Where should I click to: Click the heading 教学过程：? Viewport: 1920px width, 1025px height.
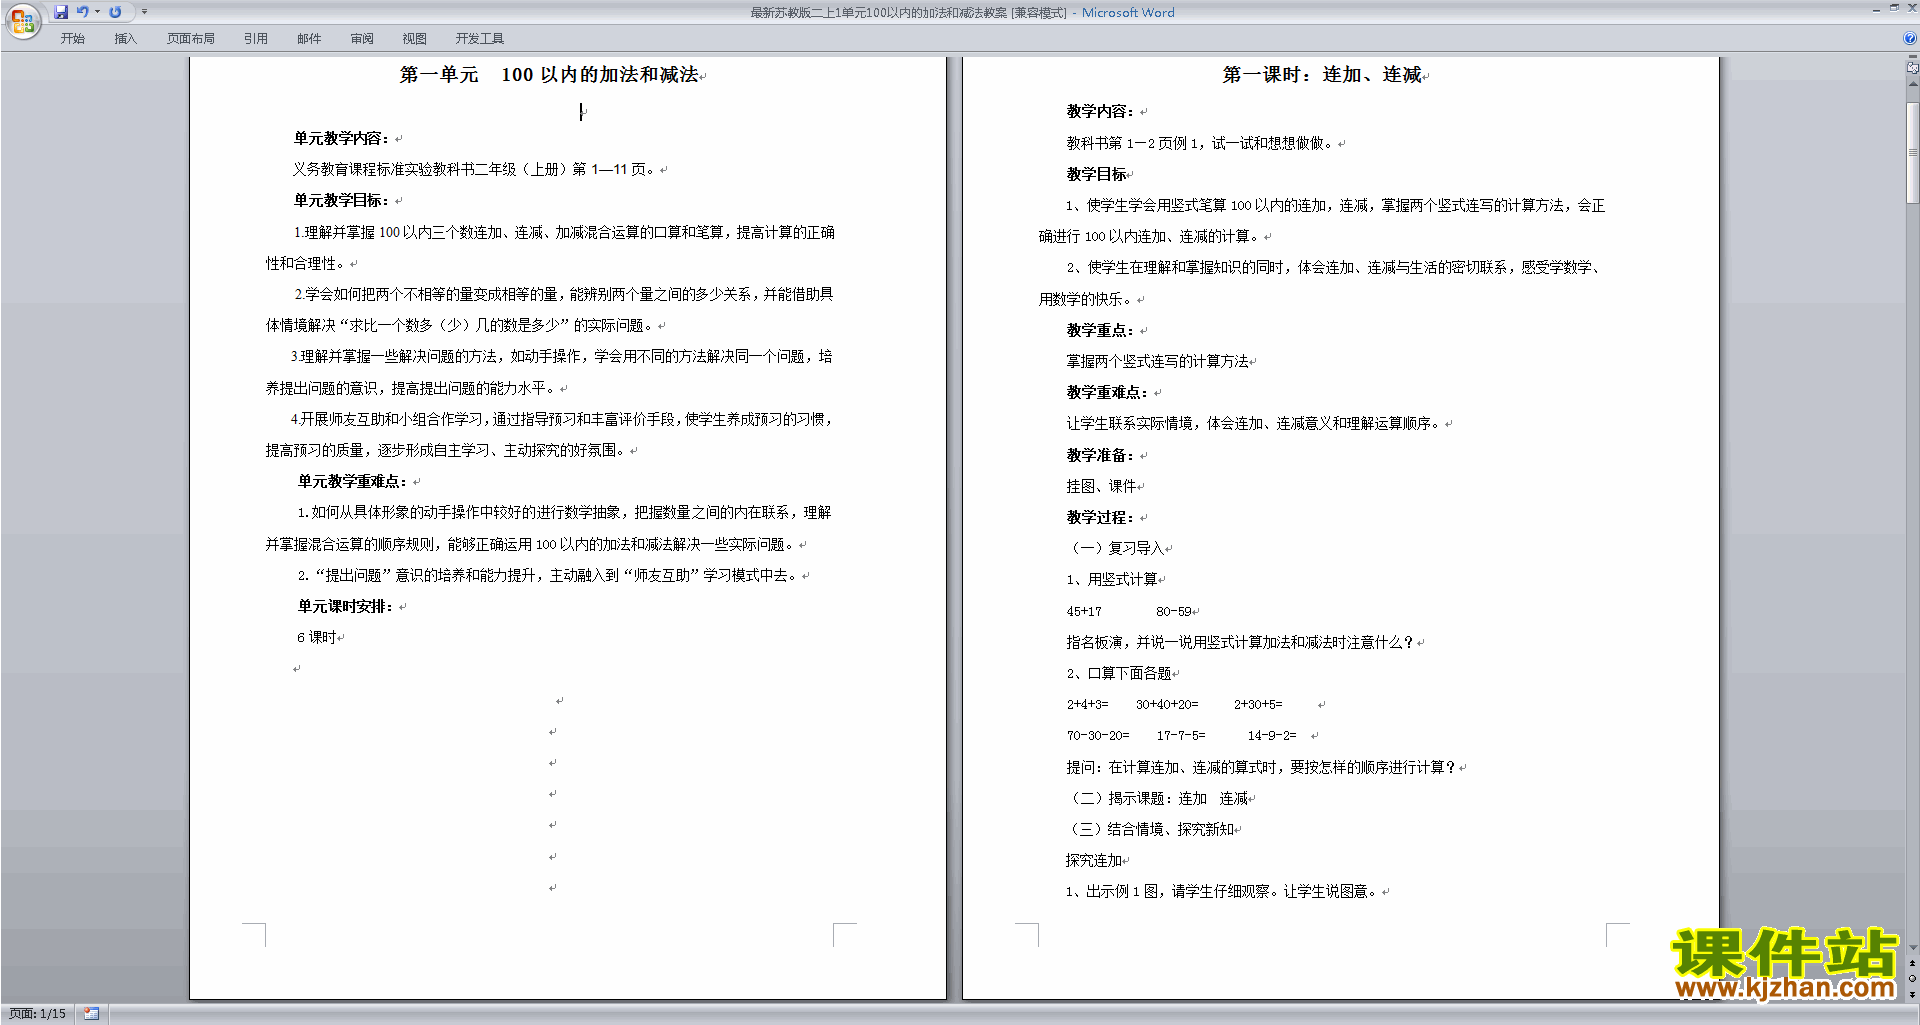click(1100, 517)
